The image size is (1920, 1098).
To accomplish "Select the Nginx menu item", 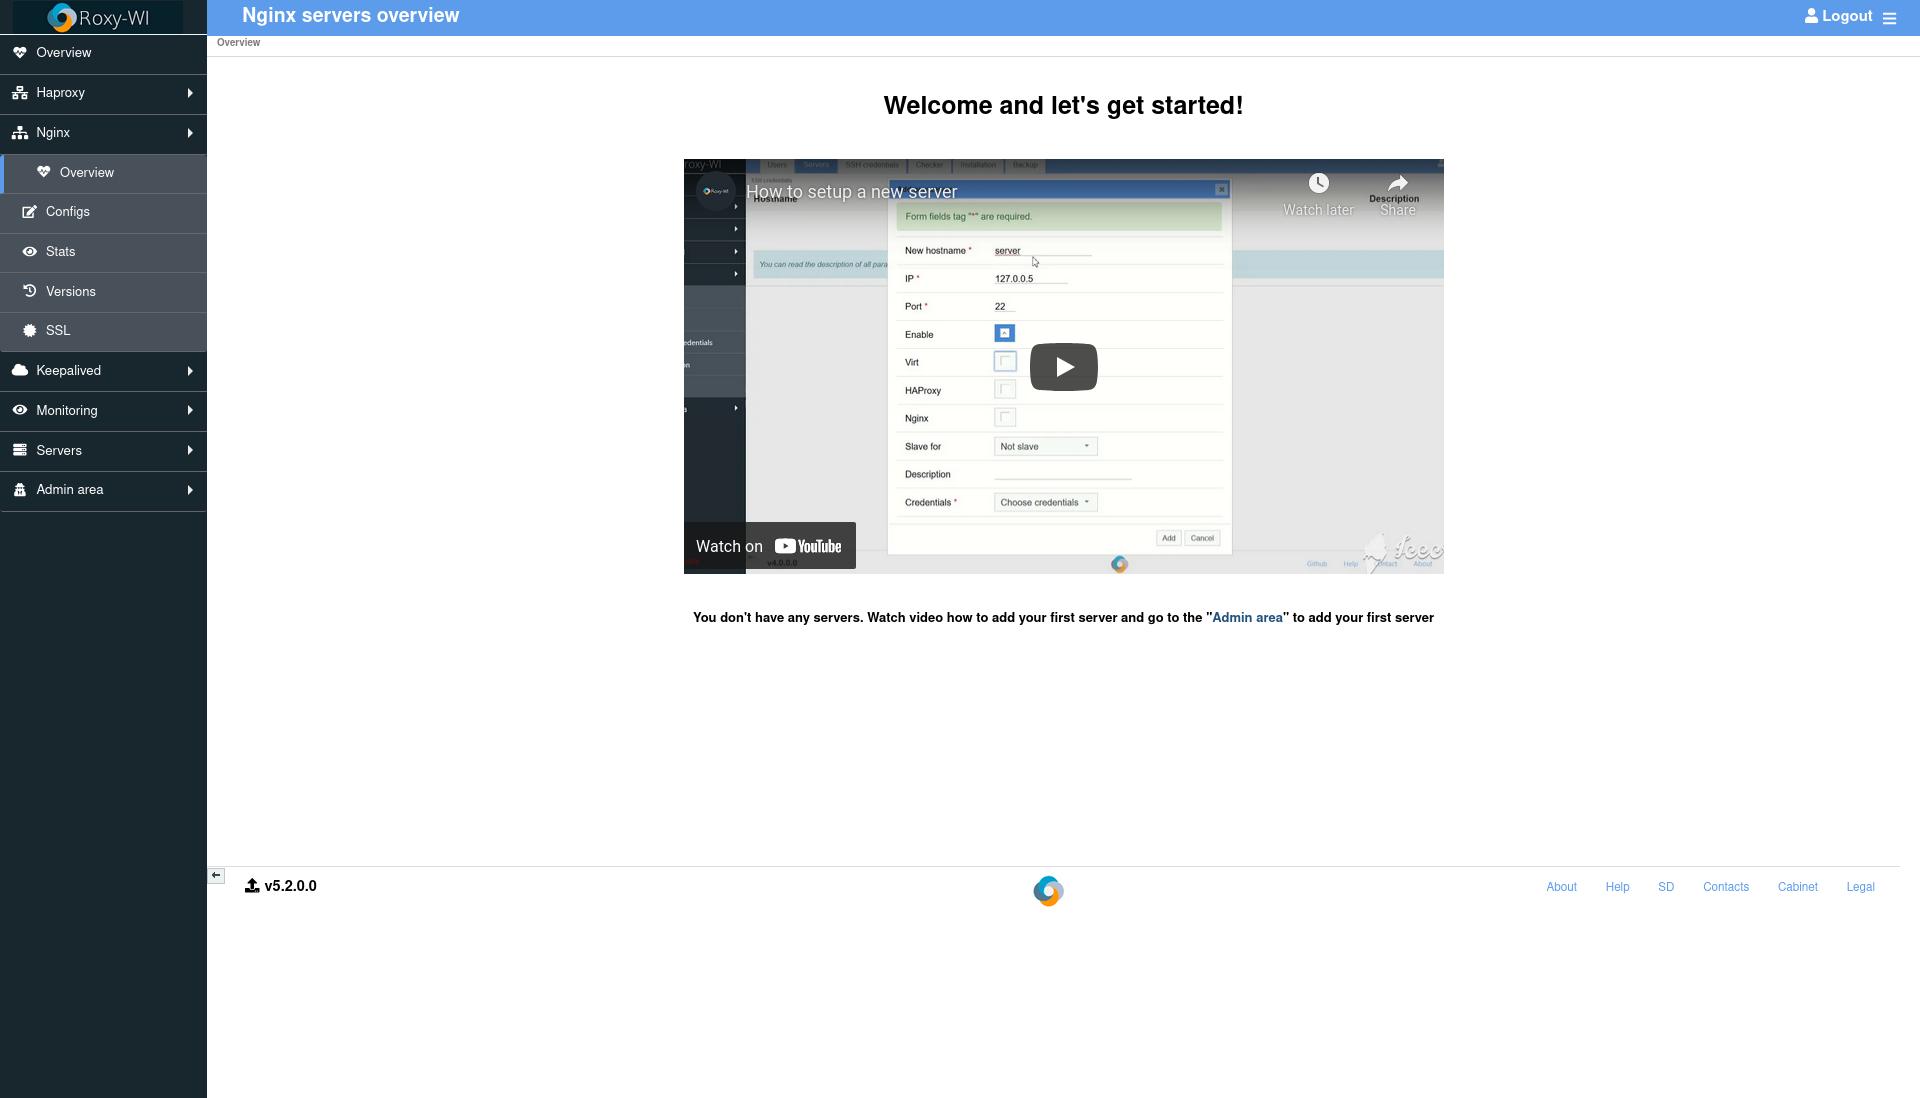I will (103, 133).
